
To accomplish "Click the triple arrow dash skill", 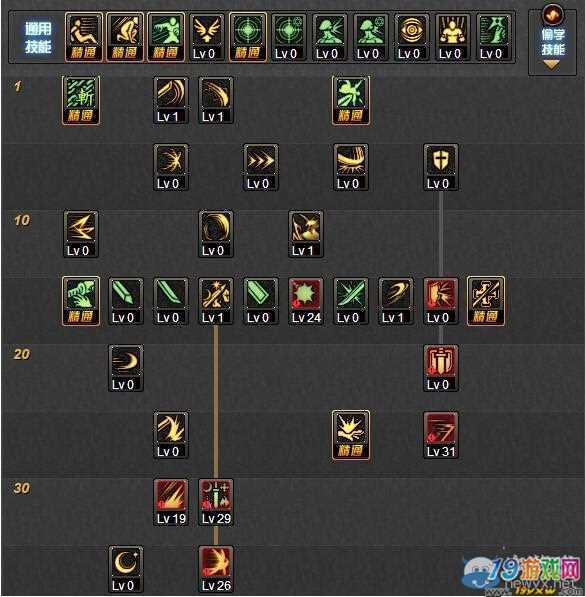I will coord(261,167).
